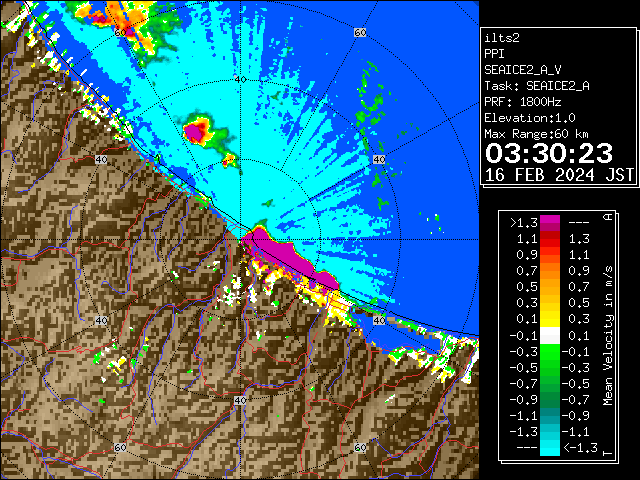Click the "60" ring label in the northwest
640x480 pixels.
120,33
